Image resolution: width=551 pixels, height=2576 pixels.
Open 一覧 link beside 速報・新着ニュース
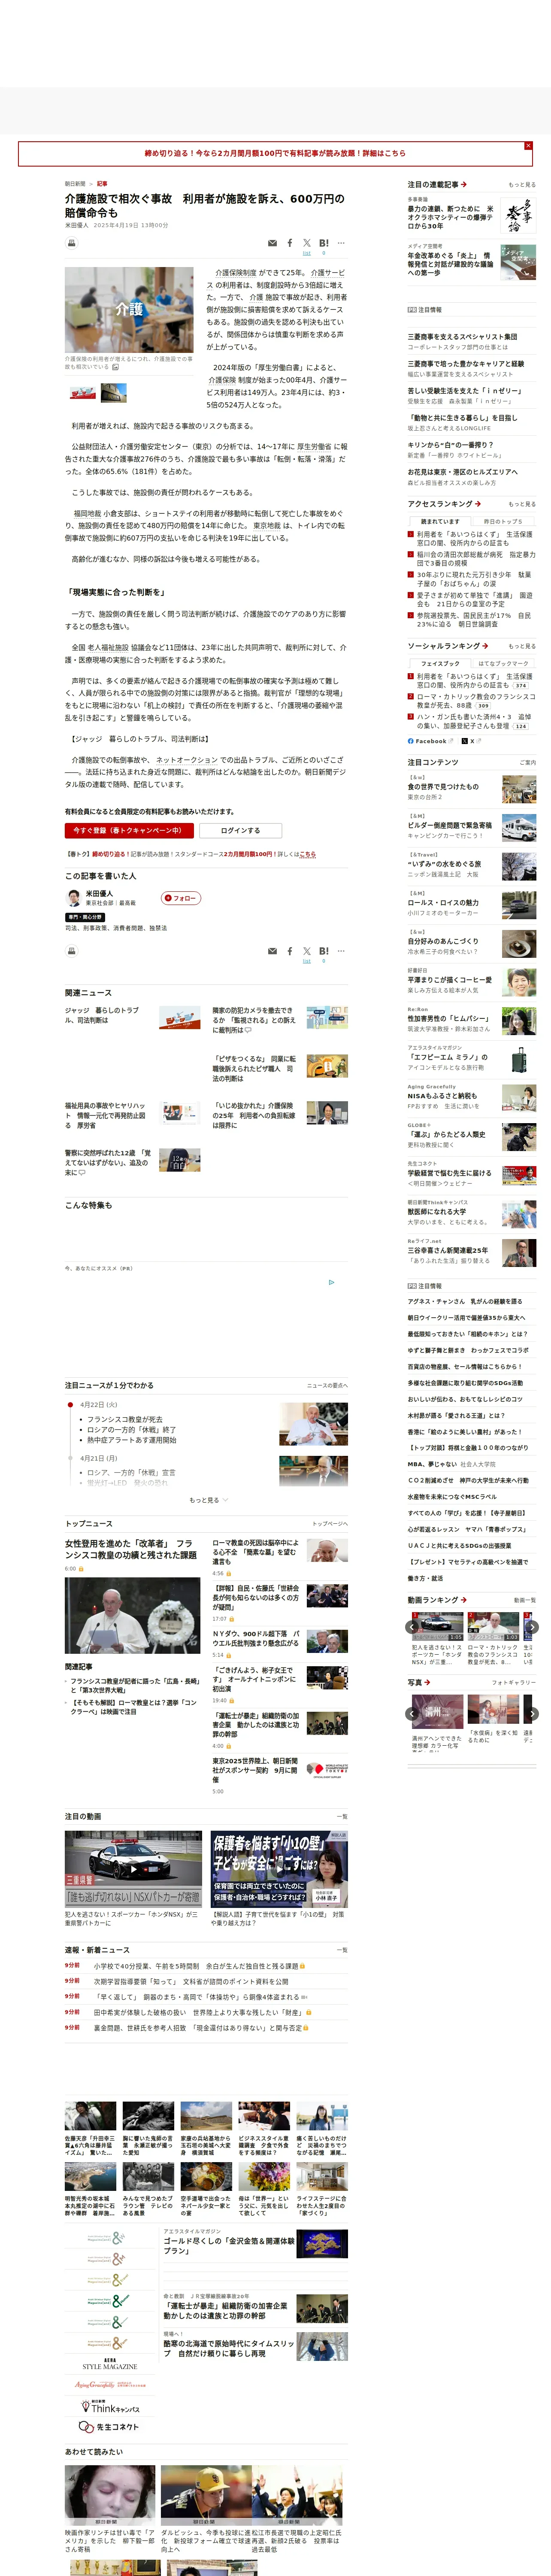(x=342, y=1950)
